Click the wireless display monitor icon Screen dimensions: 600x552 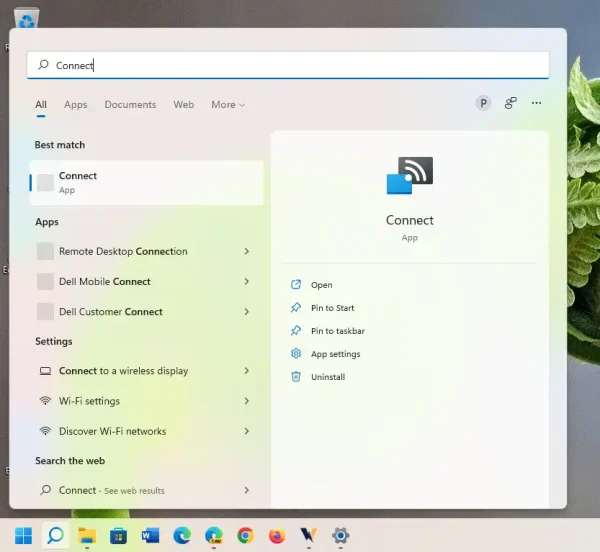pos(45,371)
